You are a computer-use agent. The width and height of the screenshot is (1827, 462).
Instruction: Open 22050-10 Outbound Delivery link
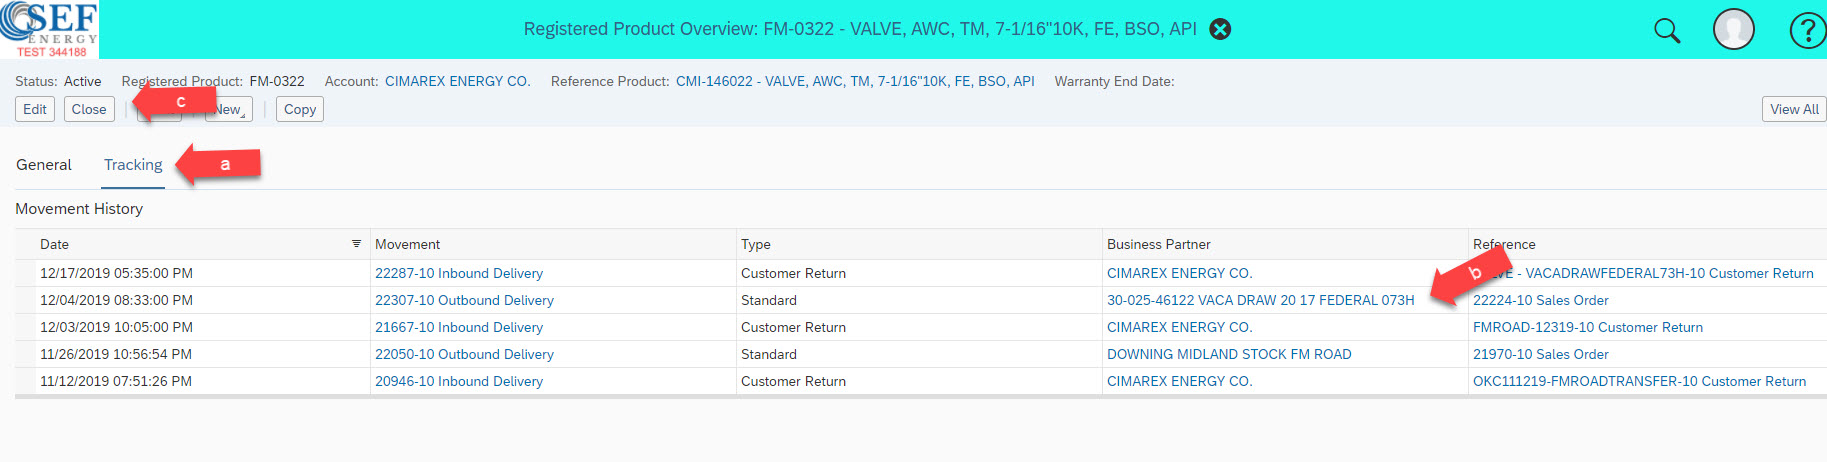point(464,354)
